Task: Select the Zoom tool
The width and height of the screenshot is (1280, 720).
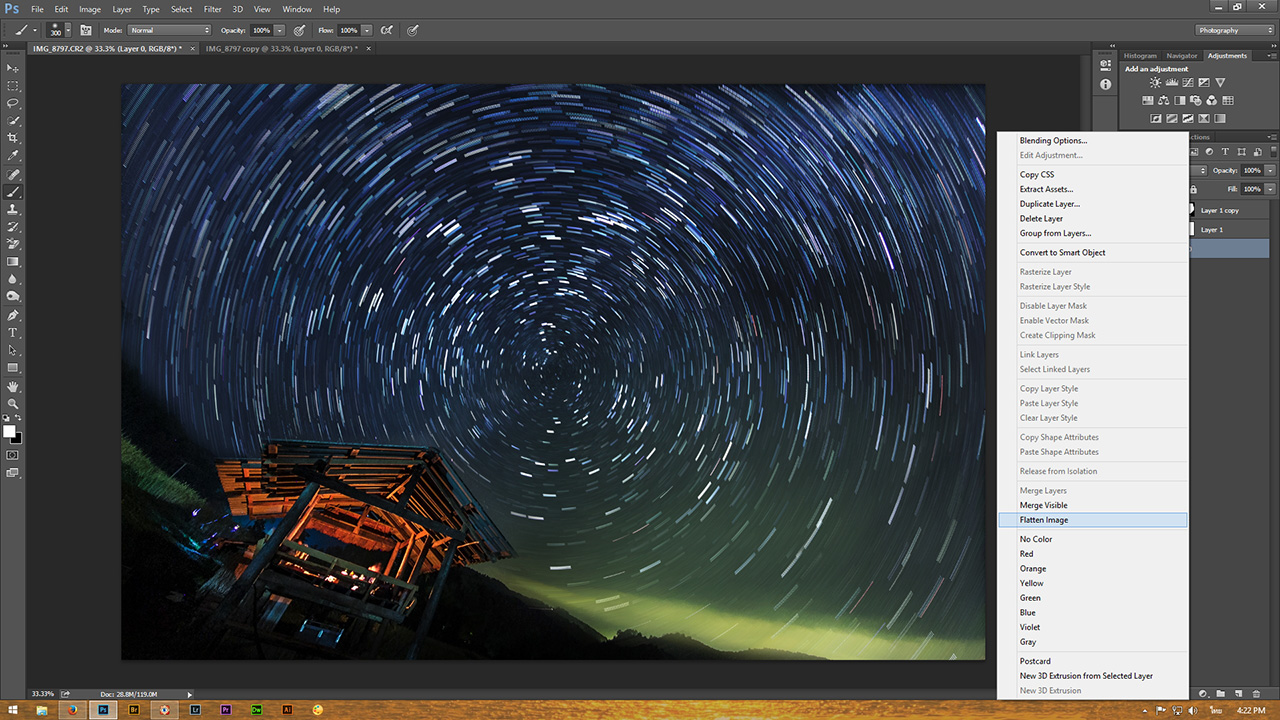Action: click(13, 403)
